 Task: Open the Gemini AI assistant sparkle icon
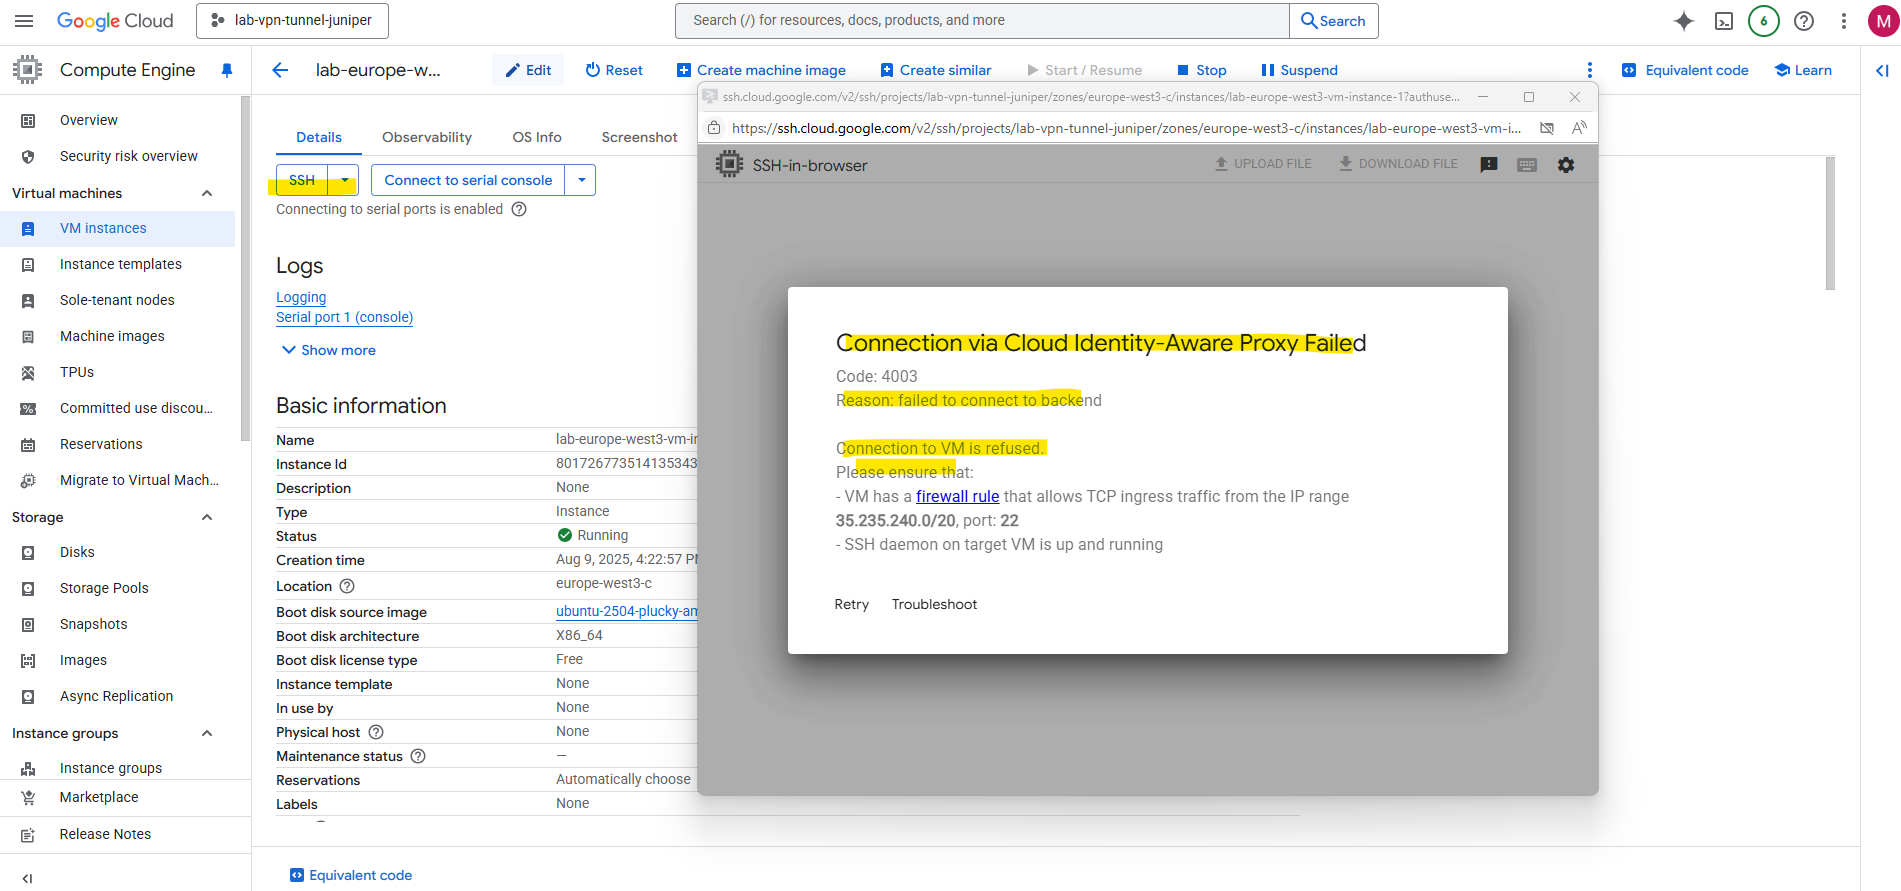(x=1684, y=21)
